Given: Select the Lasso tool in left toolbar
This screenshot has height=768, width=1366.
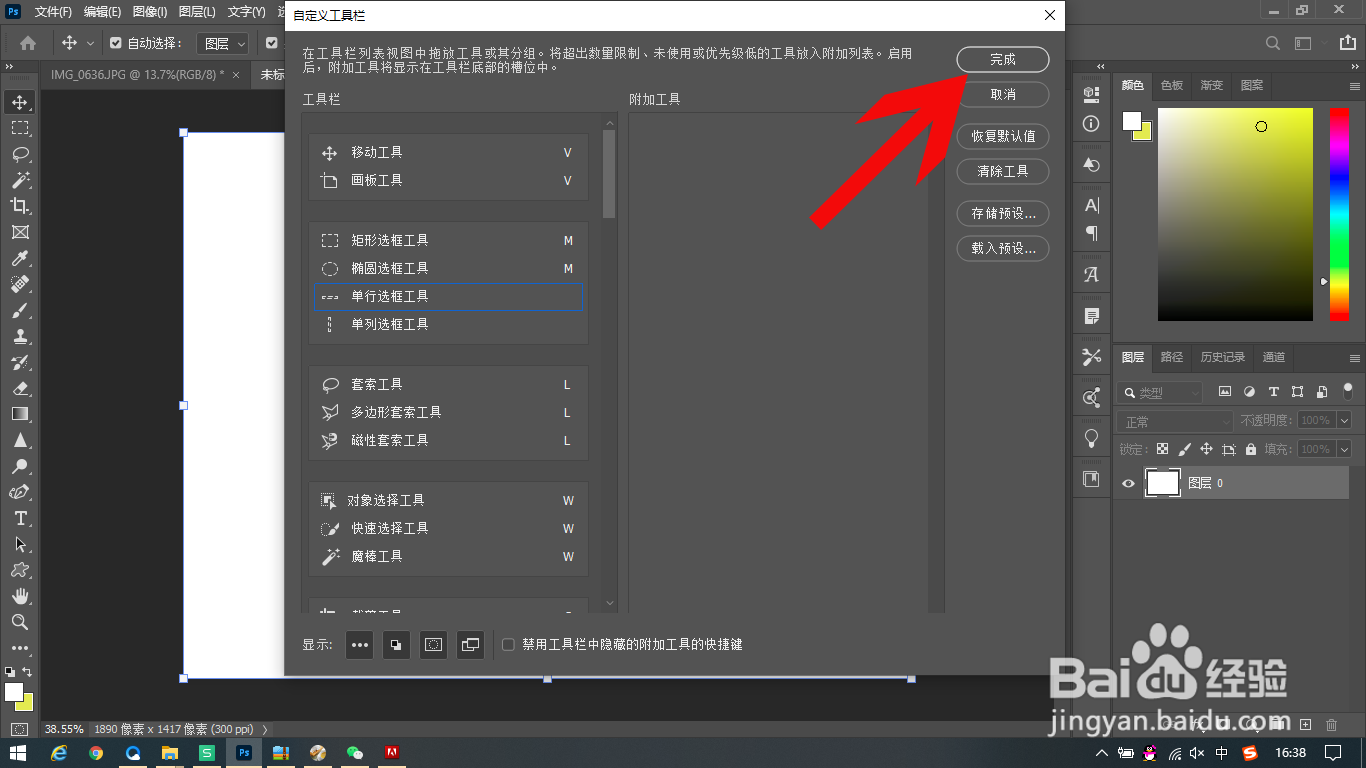Looking at the screenshot, I should [19, 154].
